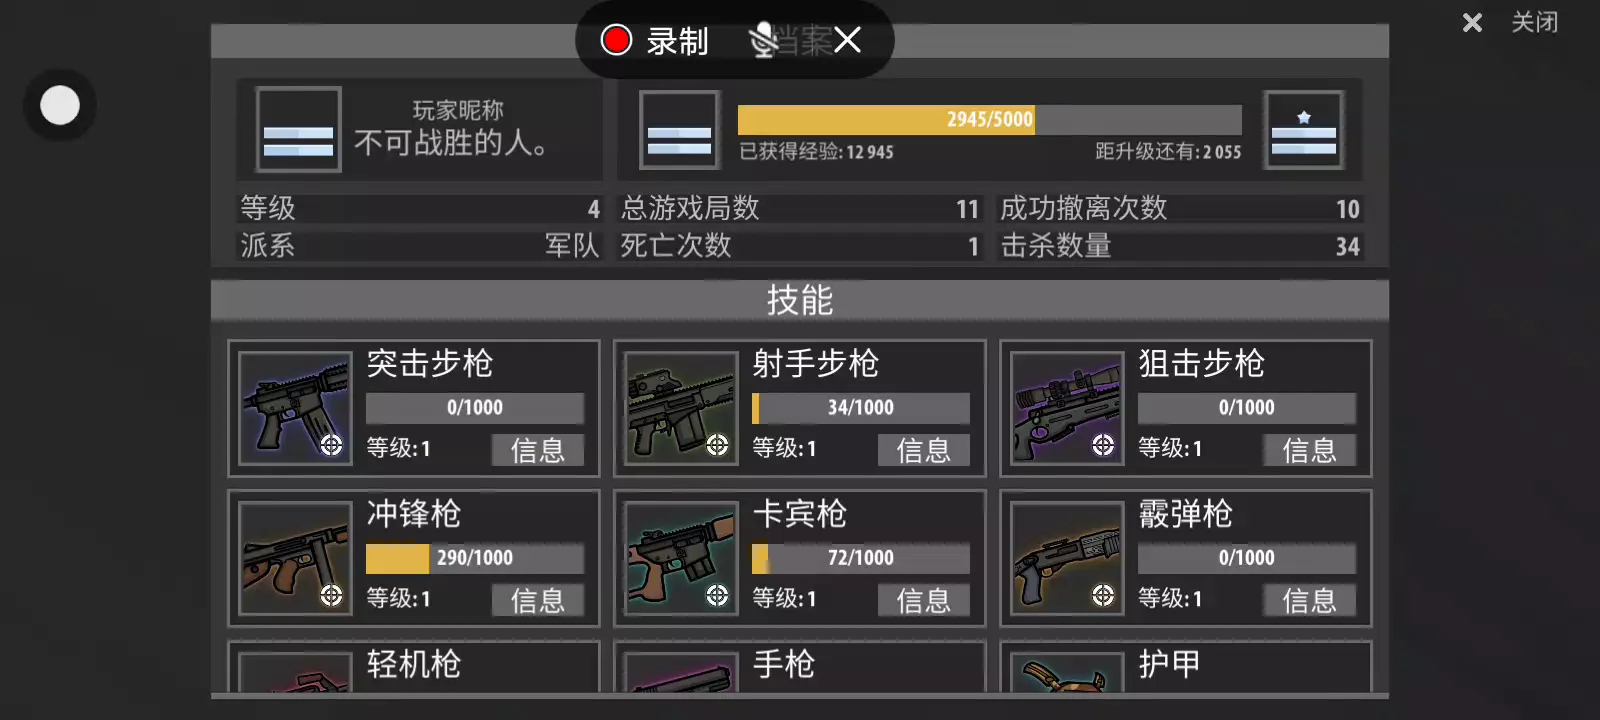Image resolution: width=1600 pixels, height=720 pixels.
Task: Tap the sniper rifle (狙击步枪) weapon icon
Action: point(1068,408)
